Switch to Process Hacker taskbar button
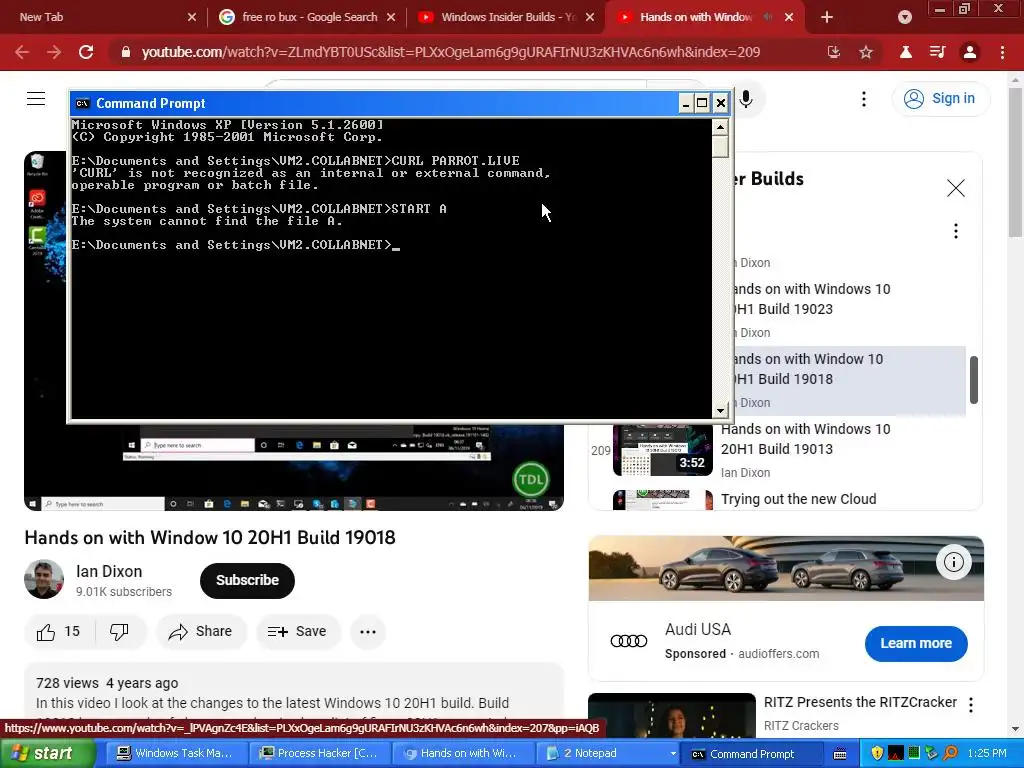This screenshot has height=768, width=1024. click(x=319, y=754)
